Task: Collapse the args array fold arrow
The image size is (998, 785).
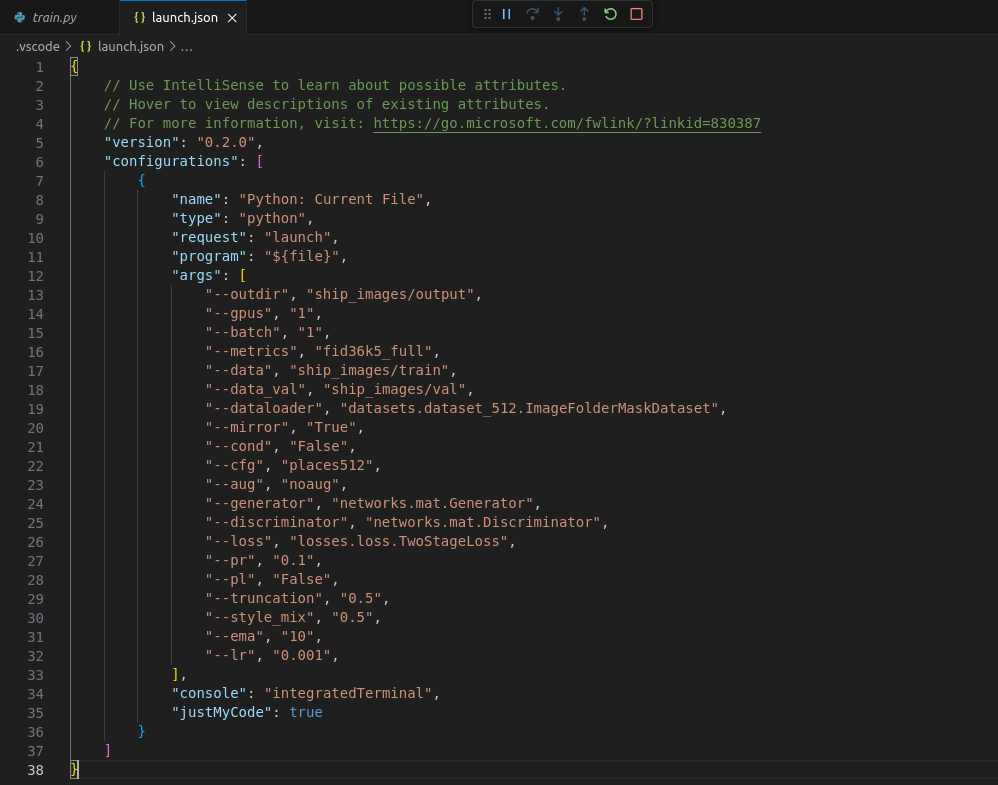Action: pyautogui.click(x=56, y=275)
